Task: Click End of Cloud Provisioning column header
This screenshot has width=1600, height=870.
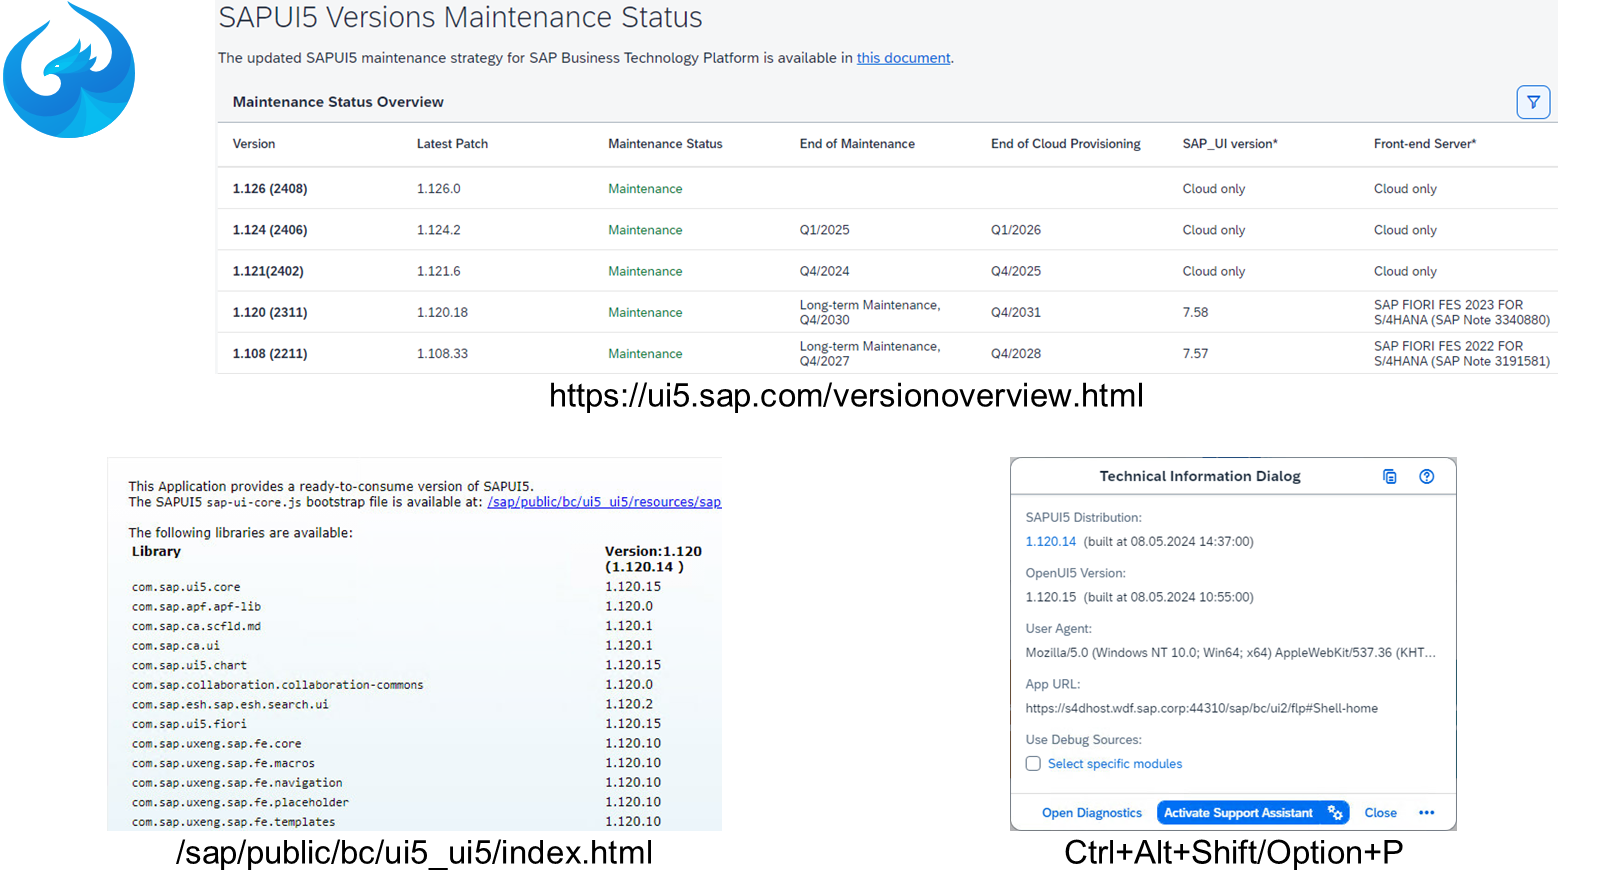Action: 1065,144
